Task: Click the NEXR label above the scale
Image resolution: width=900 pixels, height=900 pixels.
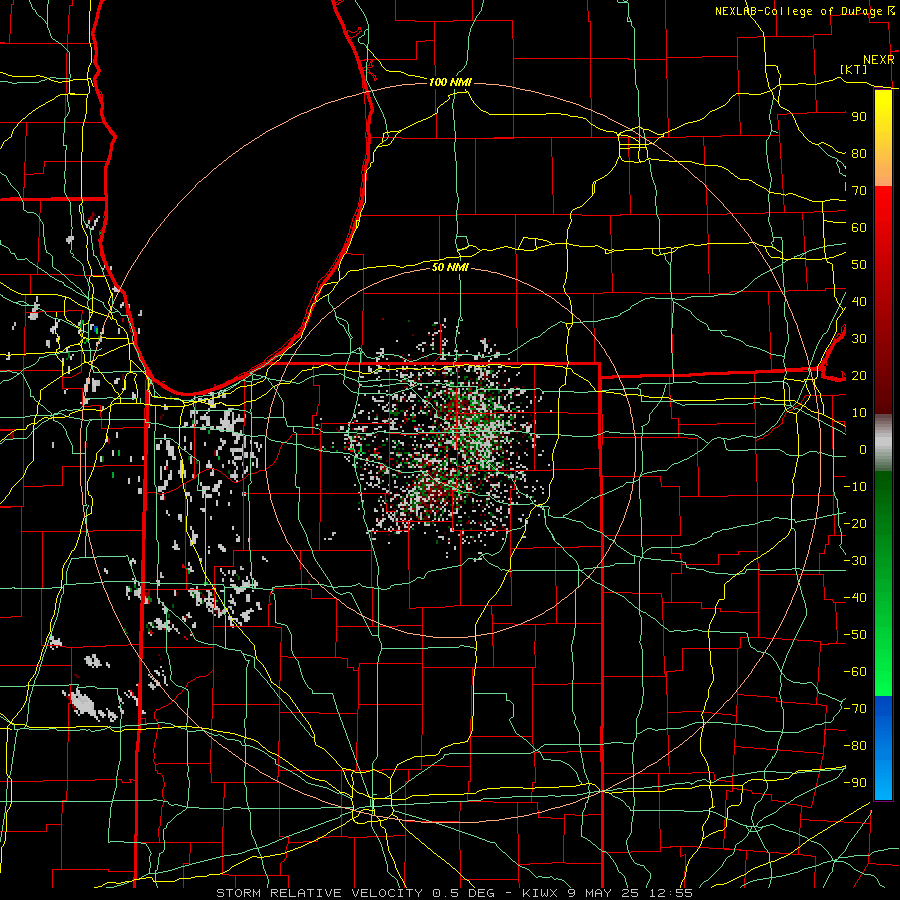Action: click(x=879, y=60)
